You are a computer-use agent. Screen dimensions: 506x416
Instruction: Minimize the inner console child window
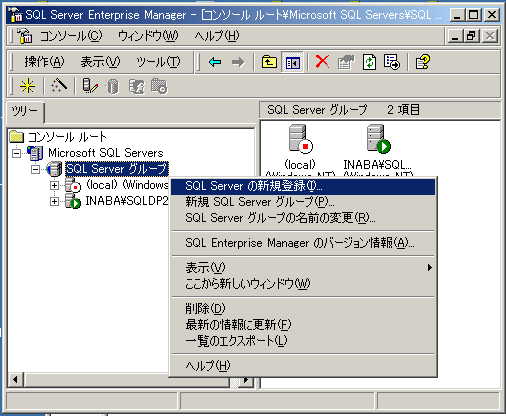455,36
